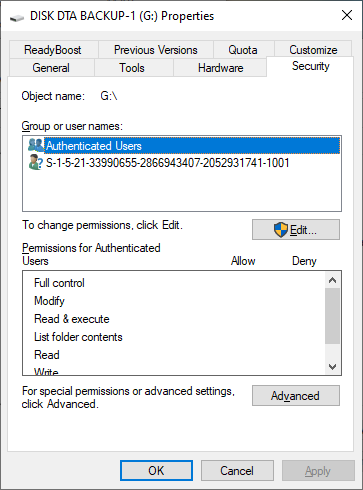Click the unknown account icon beside SID
This screenshot has height=490, width=363.
point(36,162)
